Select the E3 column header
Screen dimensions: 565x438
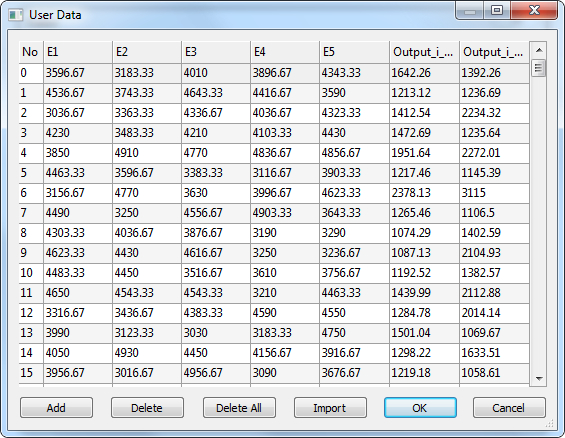215,52
